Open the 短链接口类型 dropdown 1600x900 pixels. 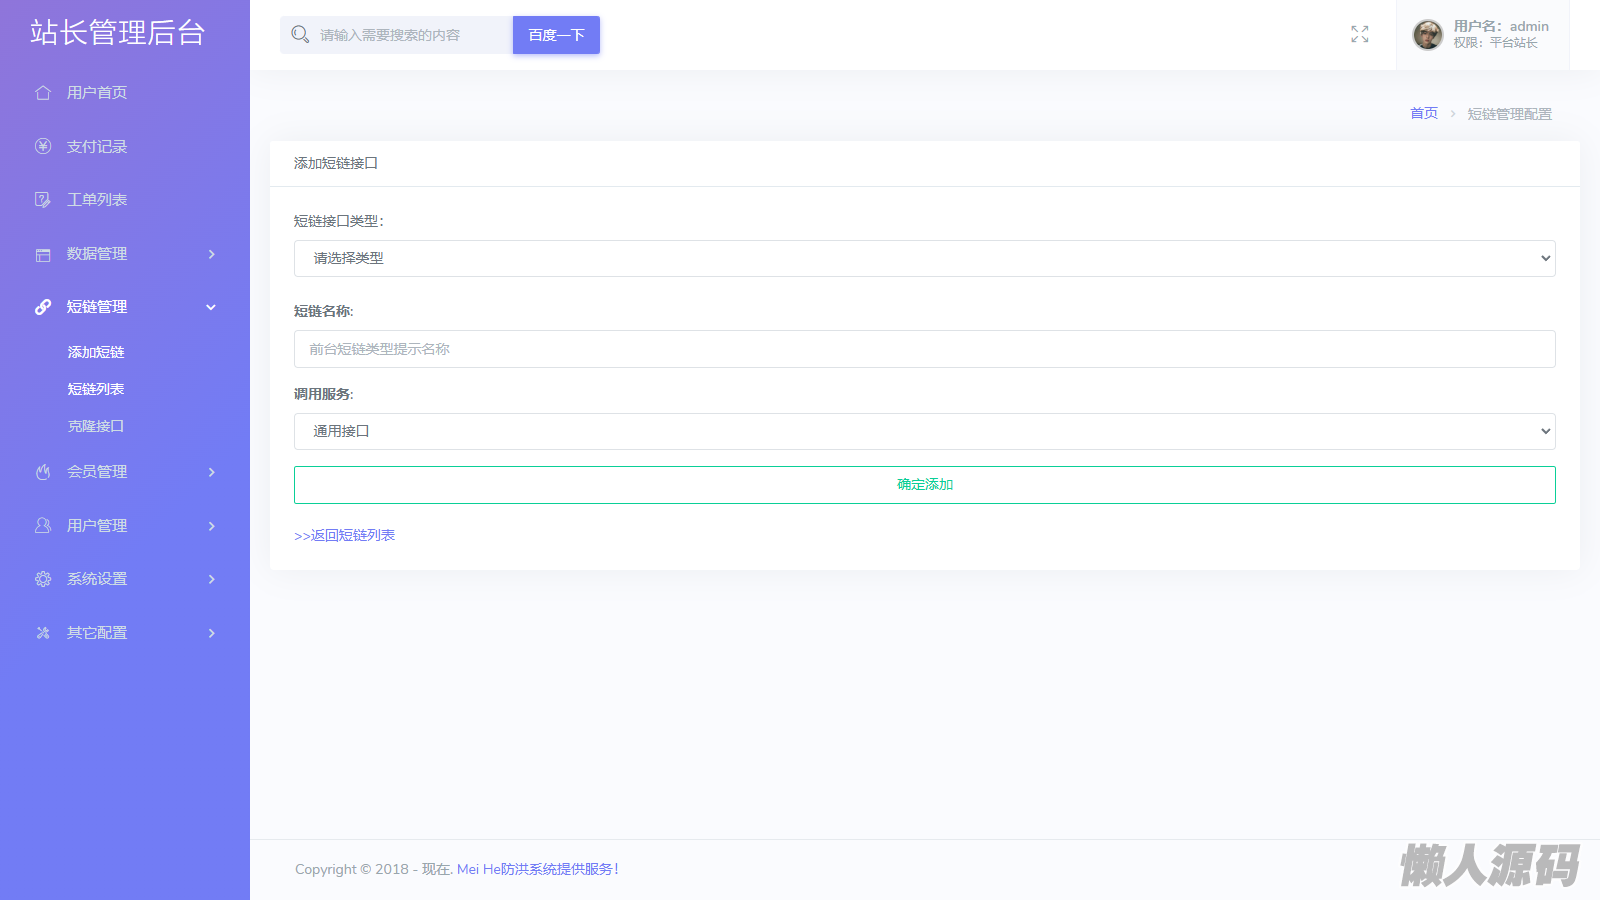coord(925,258)
